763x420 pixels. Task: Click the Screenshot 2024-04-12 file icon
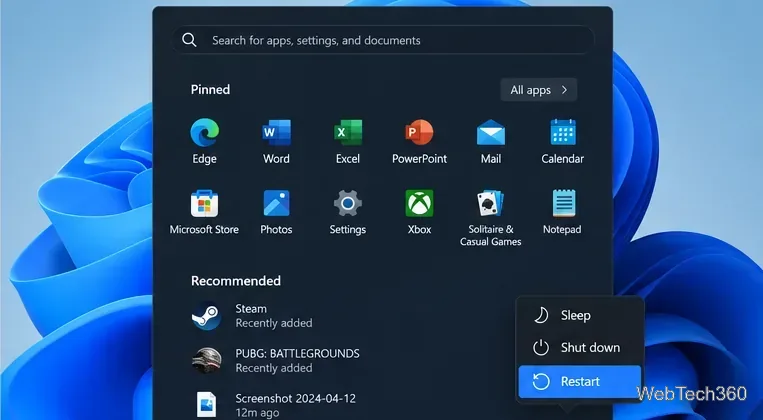click(x=206, y=404)
